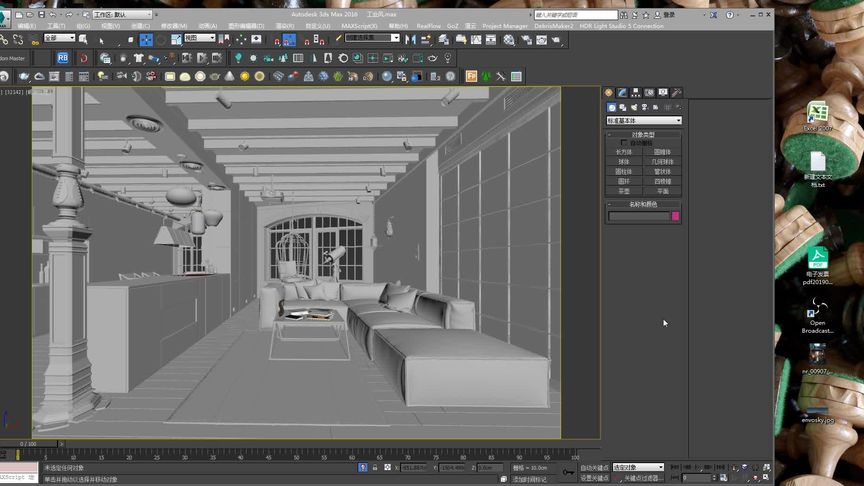
Task: Open the 关键点过滤器 Key Filters button
Action: (x=642, y=478)
